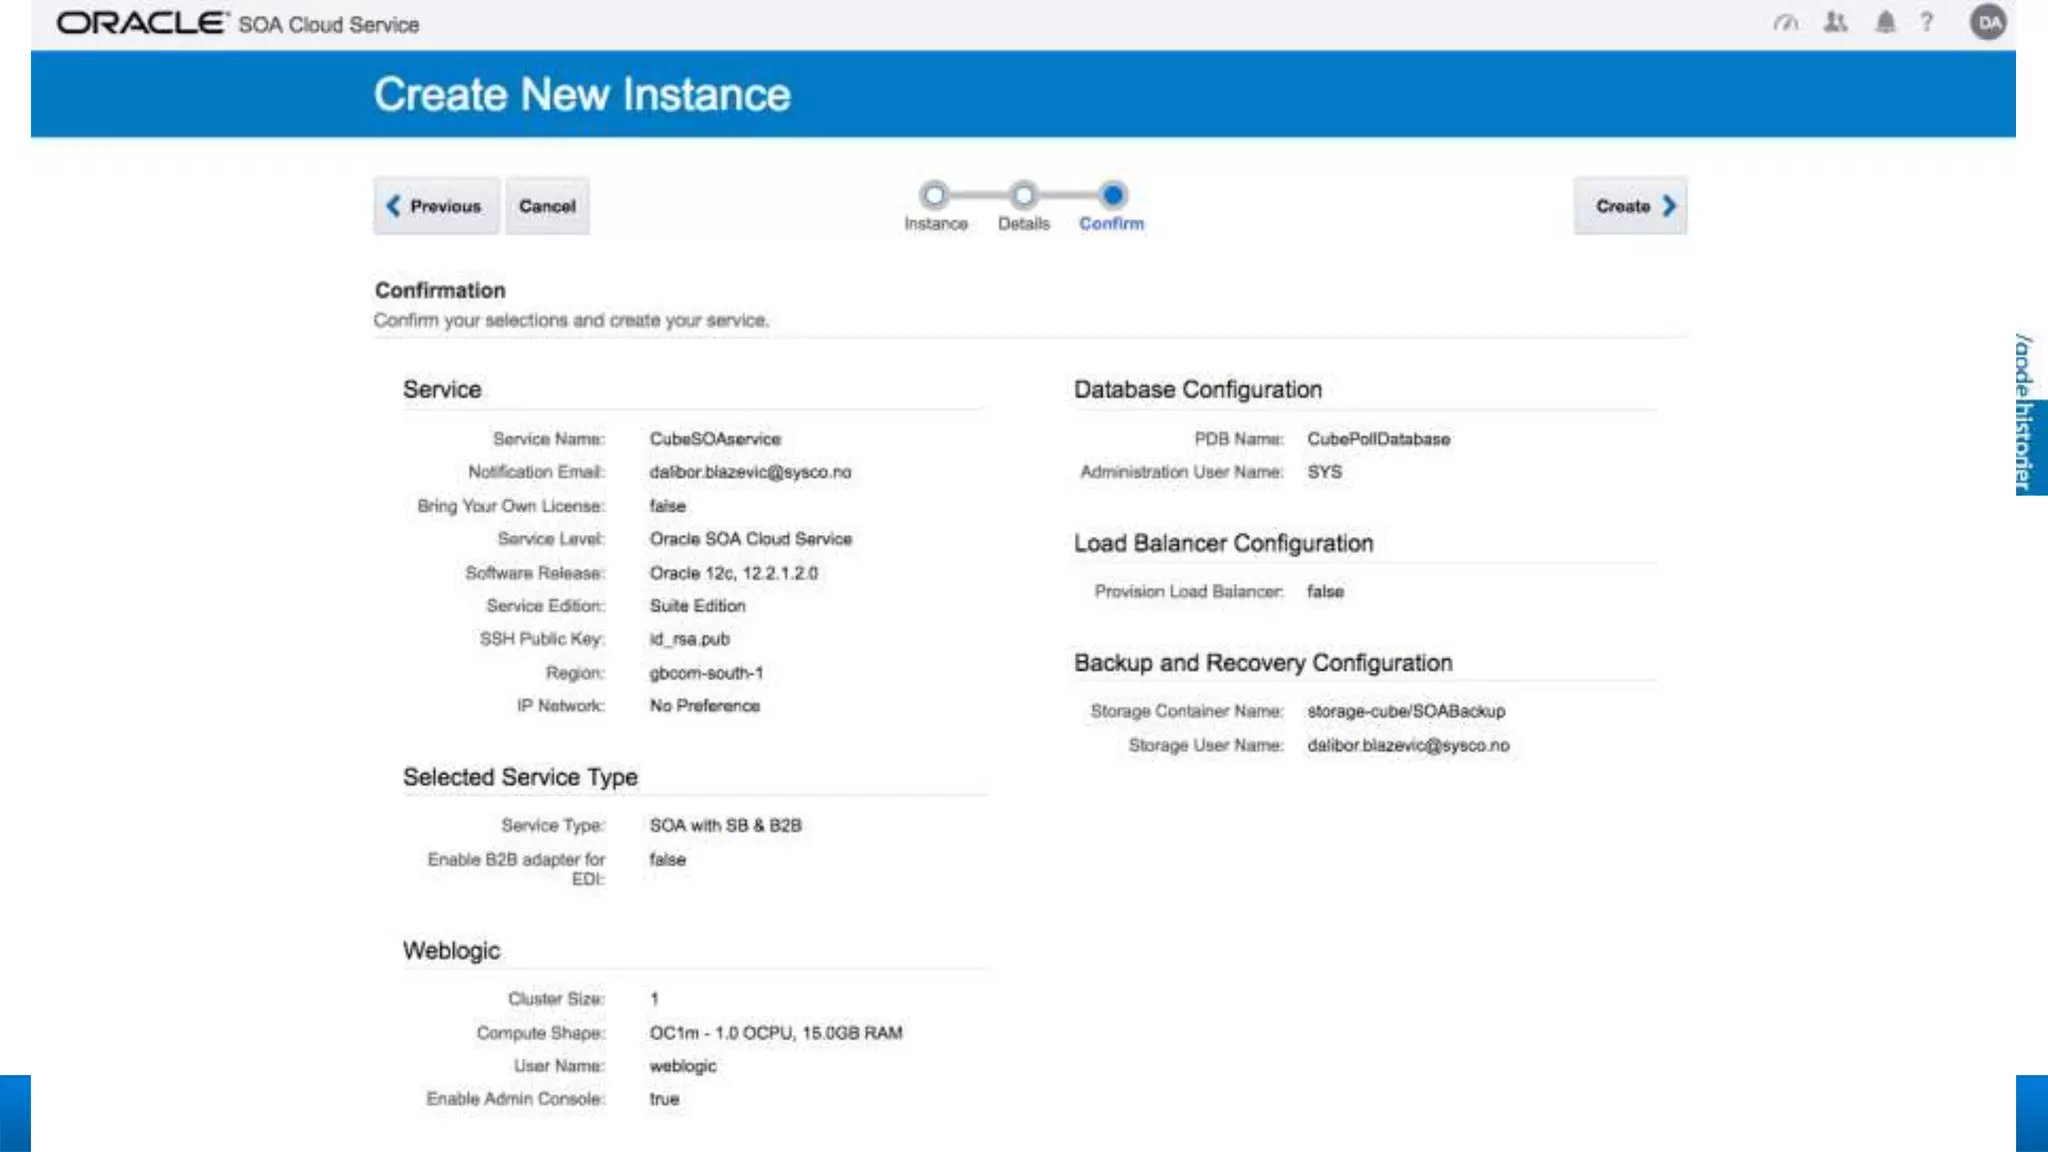Click the help question mark icon

(x=1927, y=22)
